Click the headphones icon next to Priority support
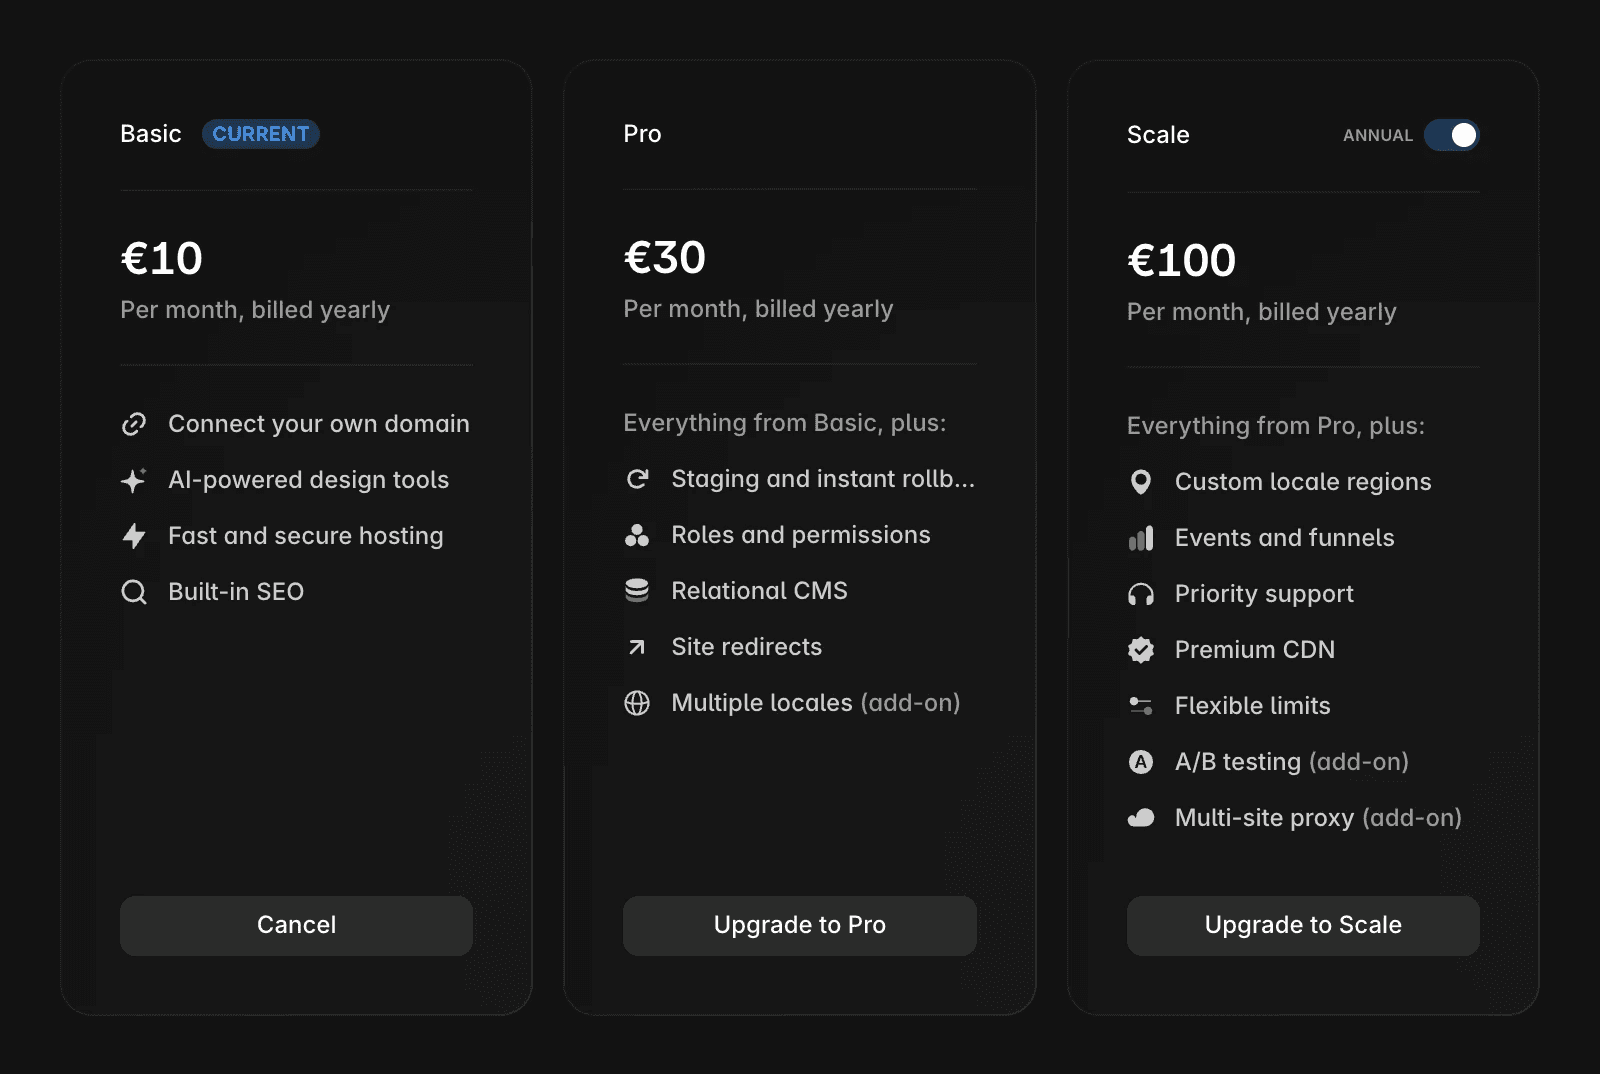Viewport: 1600px width, 1074px height. 1141,593
